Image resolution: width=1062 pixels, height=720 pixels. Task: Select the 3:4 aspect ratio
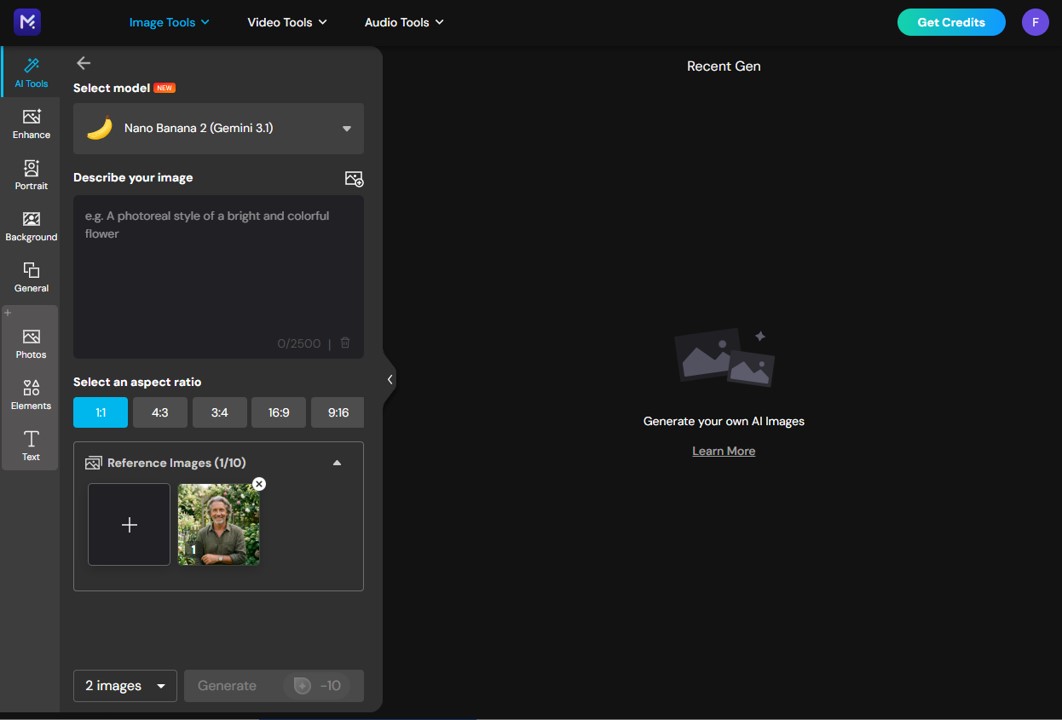coord(219,412)
